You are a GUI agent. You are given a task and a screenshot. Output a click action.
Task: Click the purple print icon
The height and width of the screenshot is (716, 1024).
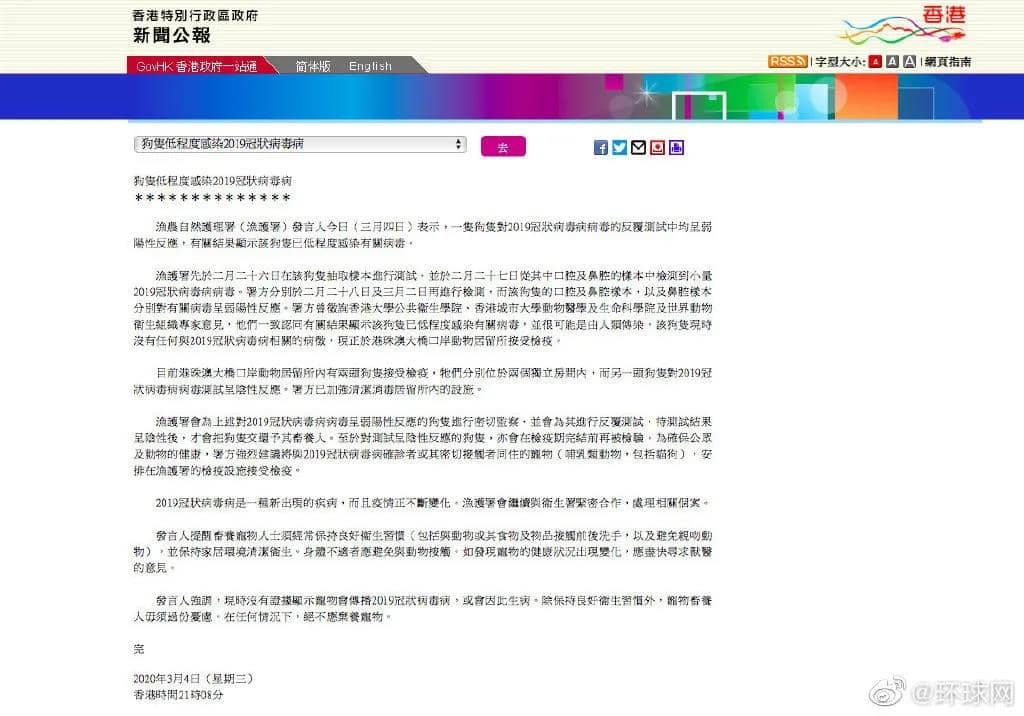pyautogui.click(x=677, y=147)
